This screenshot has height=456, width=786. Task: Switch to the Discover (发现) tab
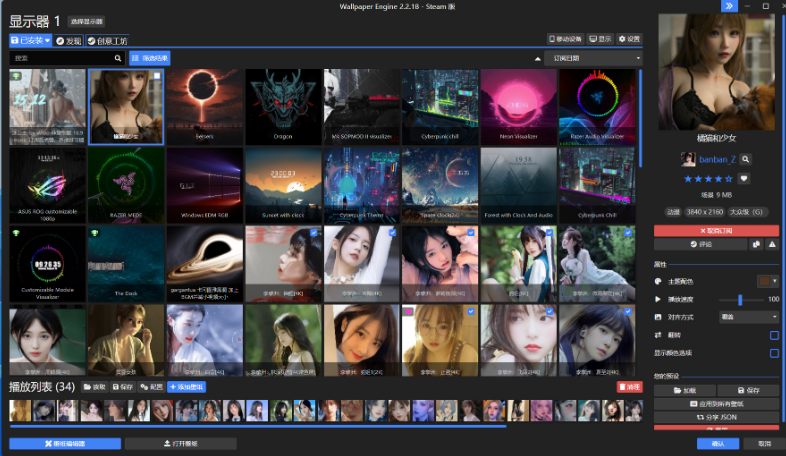coord(69,41)
